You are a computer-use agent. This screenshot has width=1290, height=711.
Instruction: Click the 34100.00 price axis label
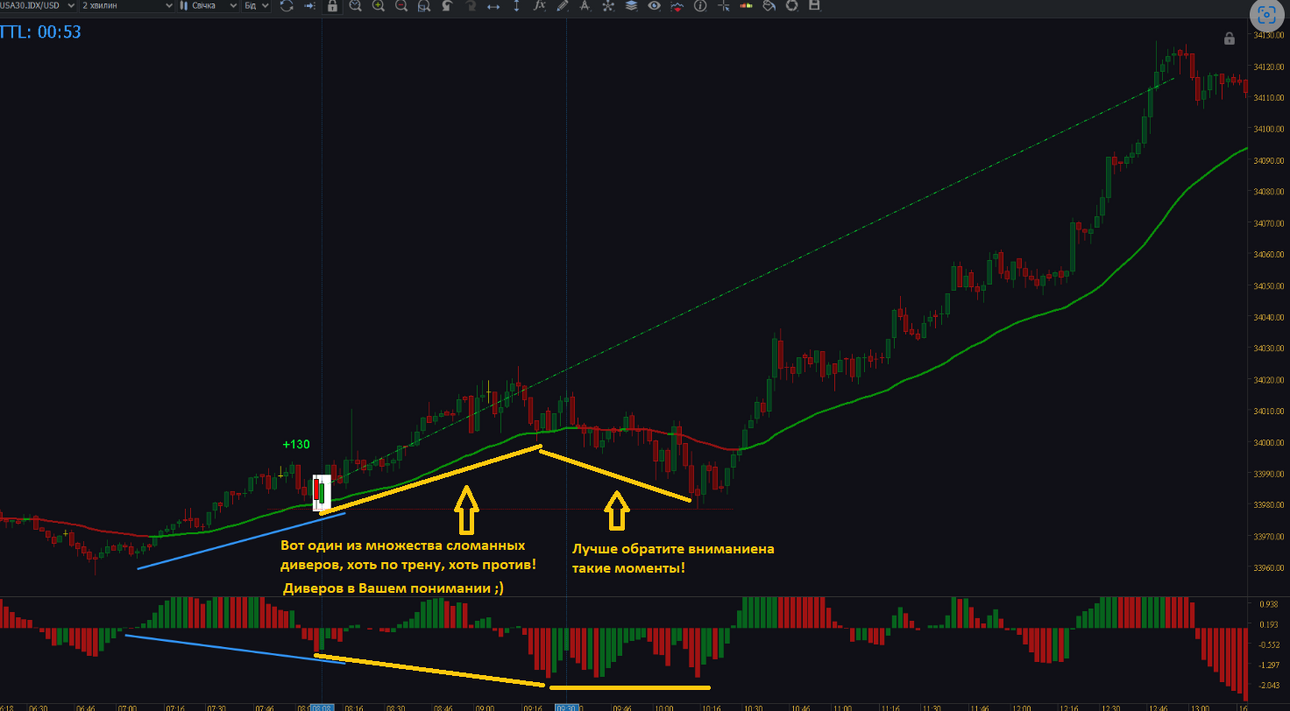pos(1267,129)
